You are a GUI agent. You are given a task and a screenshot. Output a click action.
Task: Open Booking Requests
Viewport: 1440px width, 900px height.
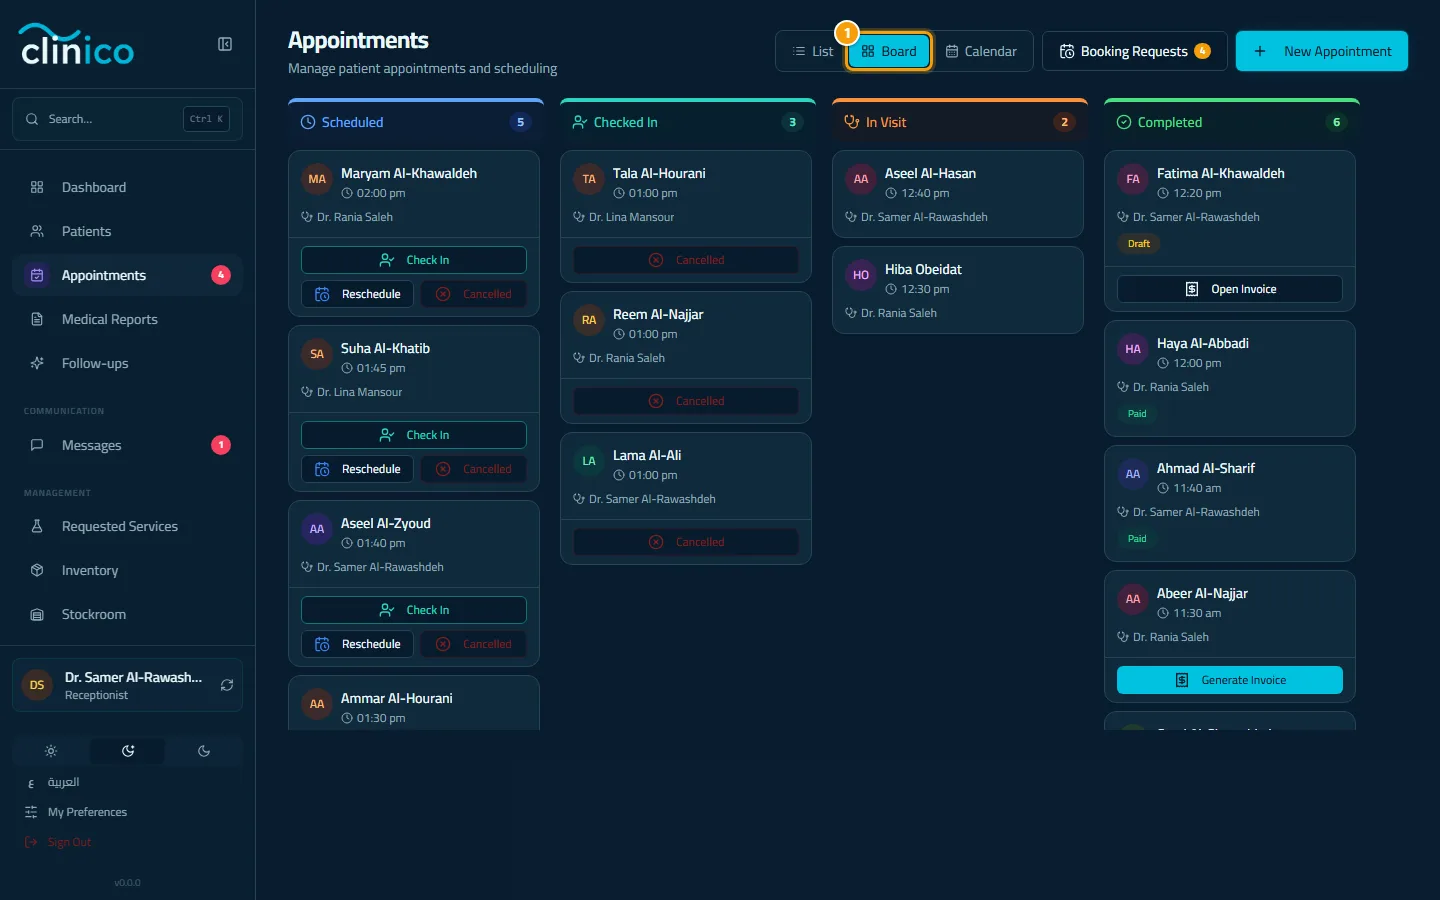click(1135, 51)
